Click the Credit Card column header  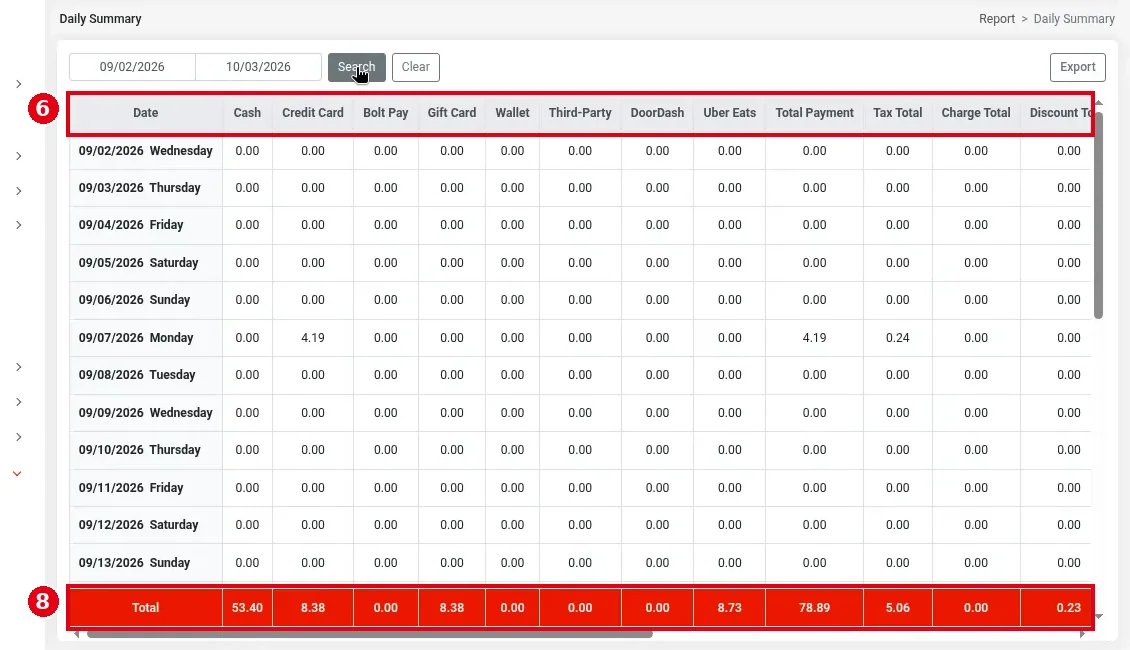pos(313,113)
